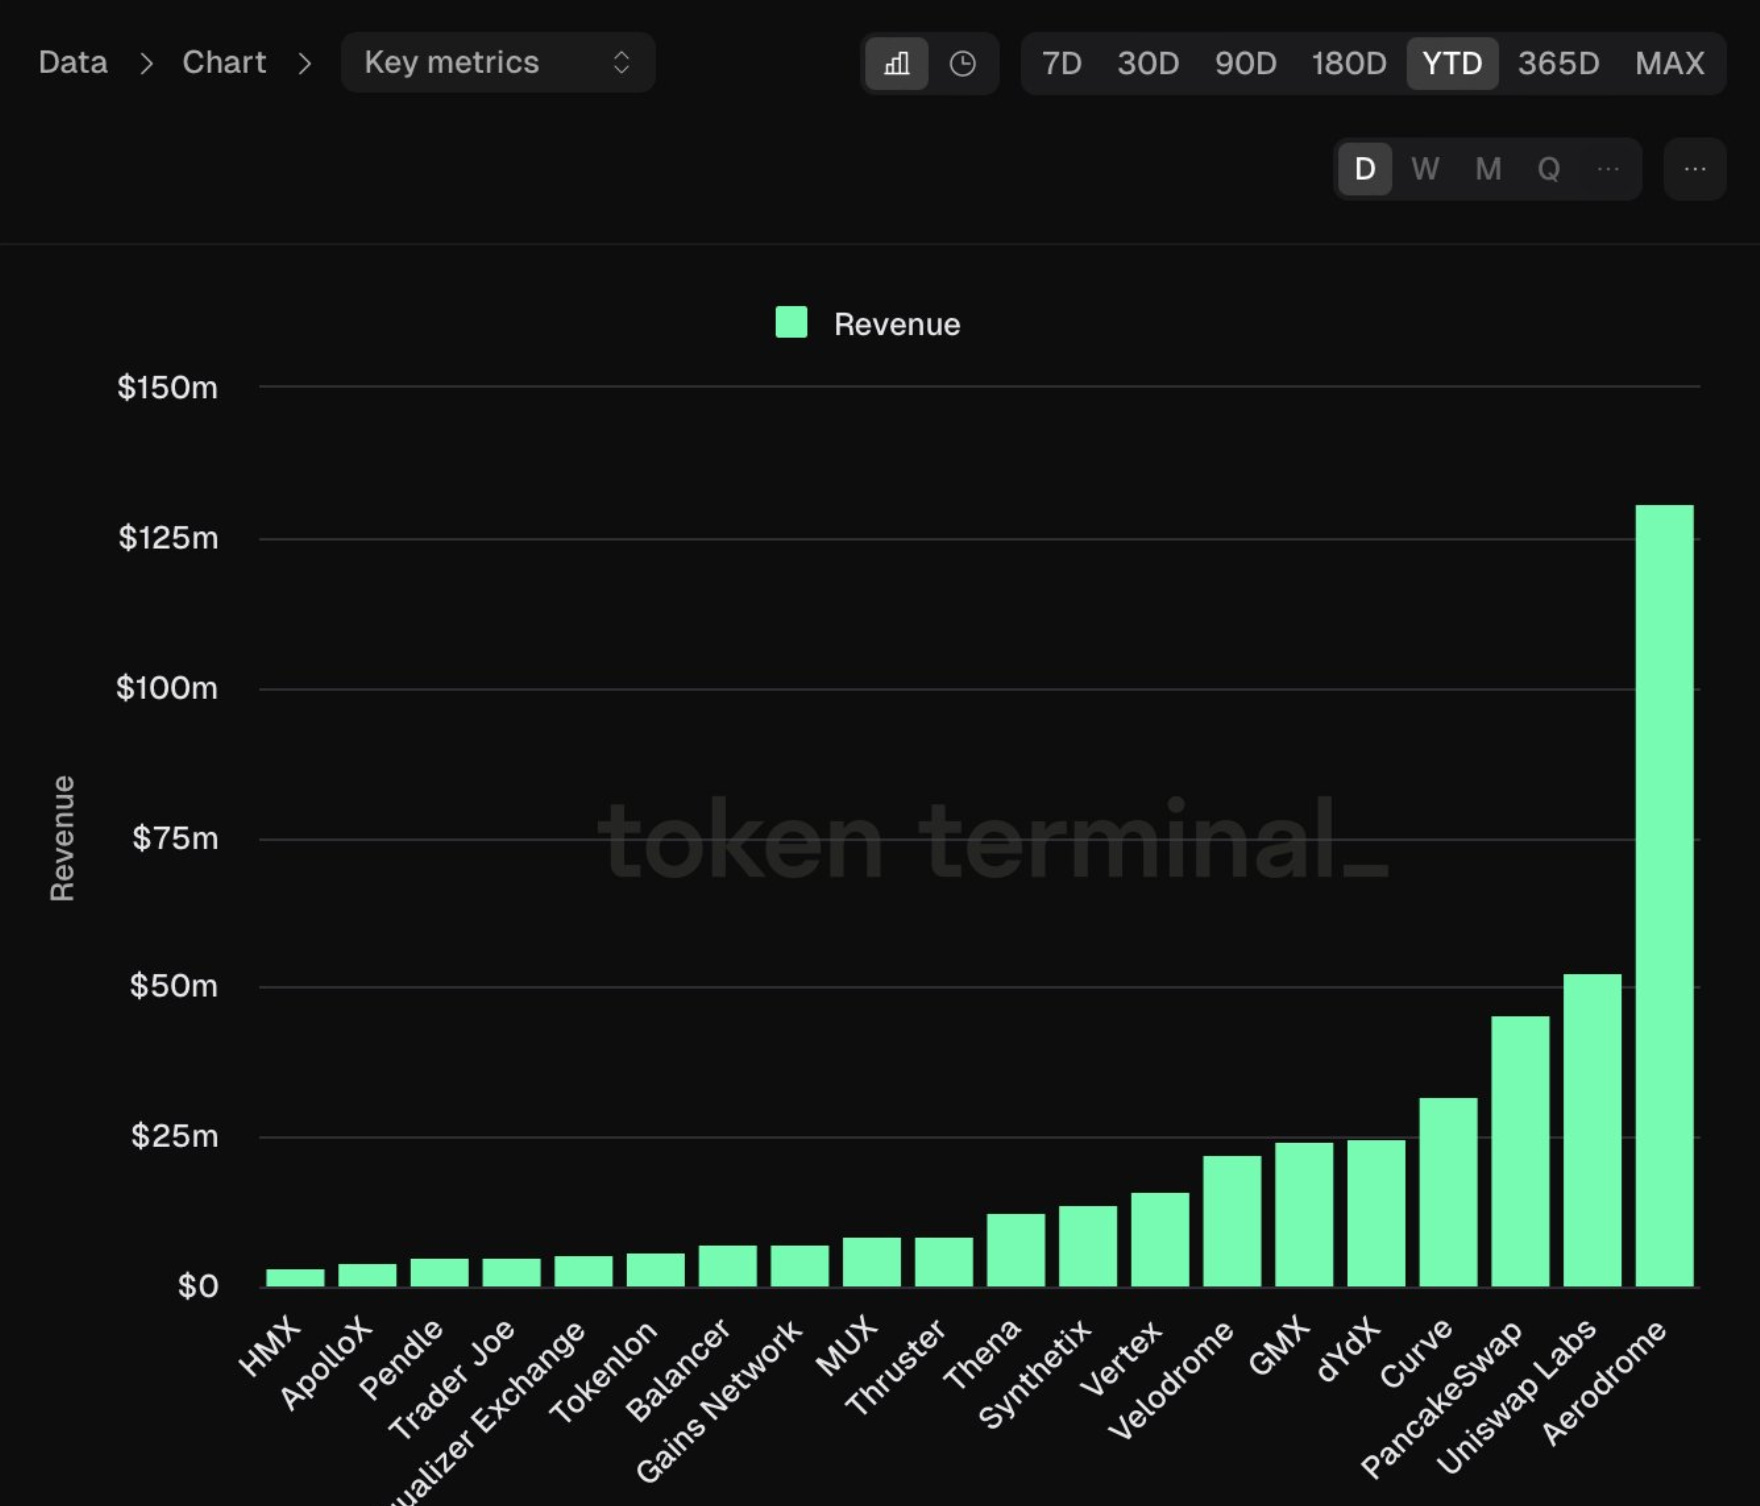Click the Vertex revenue bar

pos(1160,1239)
